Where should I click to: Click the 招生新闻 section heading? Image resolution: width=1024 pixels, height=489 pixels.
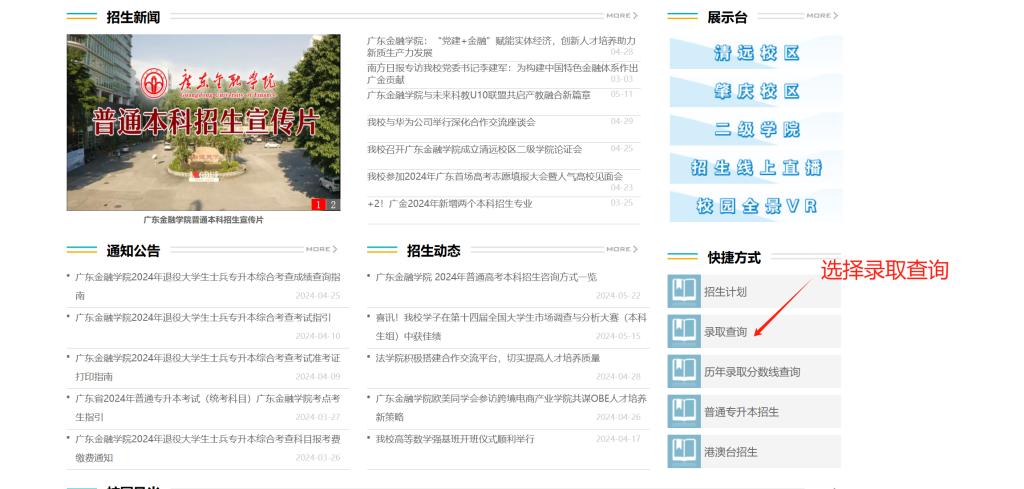click(133, 17)
